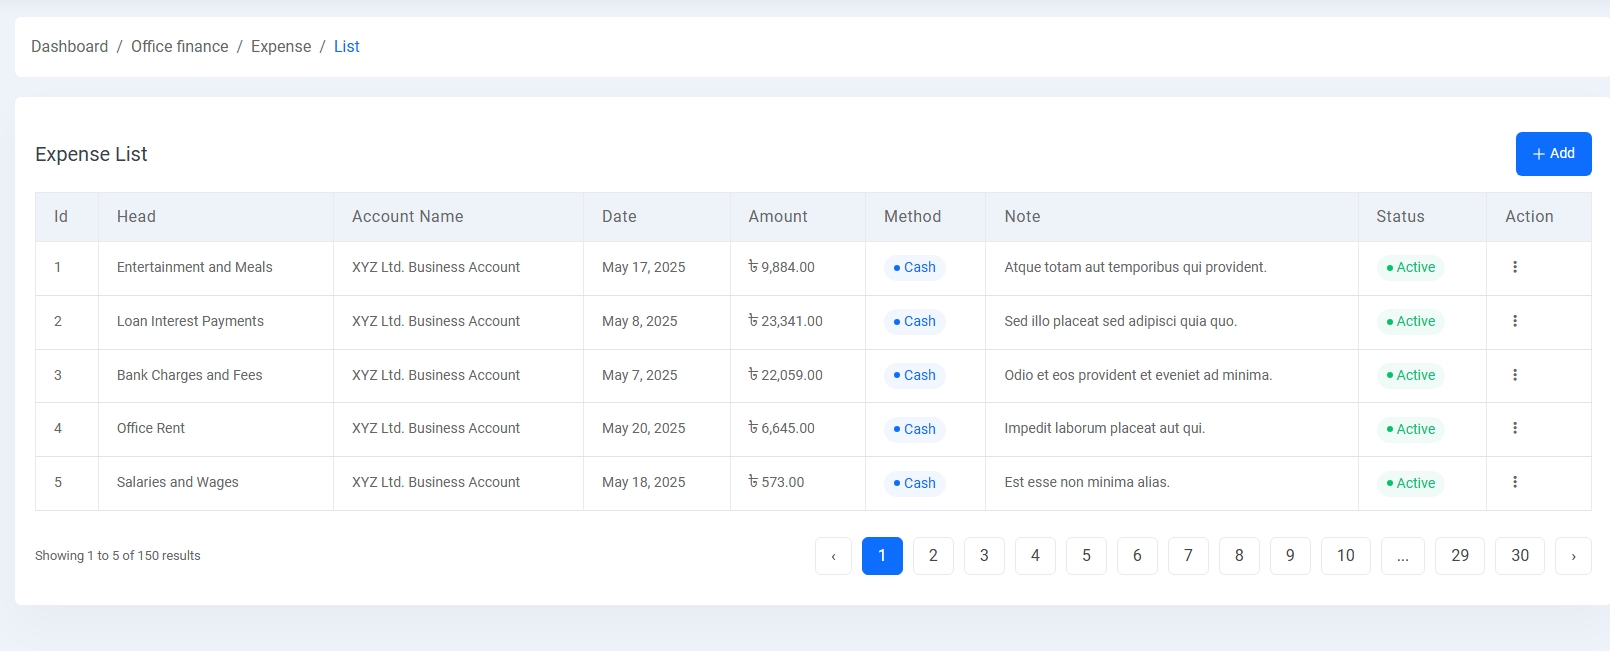The height and width of the screenshot is (651, 1610).
Task: Click the amount 6,645.00
Action: click(x=782, y=428)
